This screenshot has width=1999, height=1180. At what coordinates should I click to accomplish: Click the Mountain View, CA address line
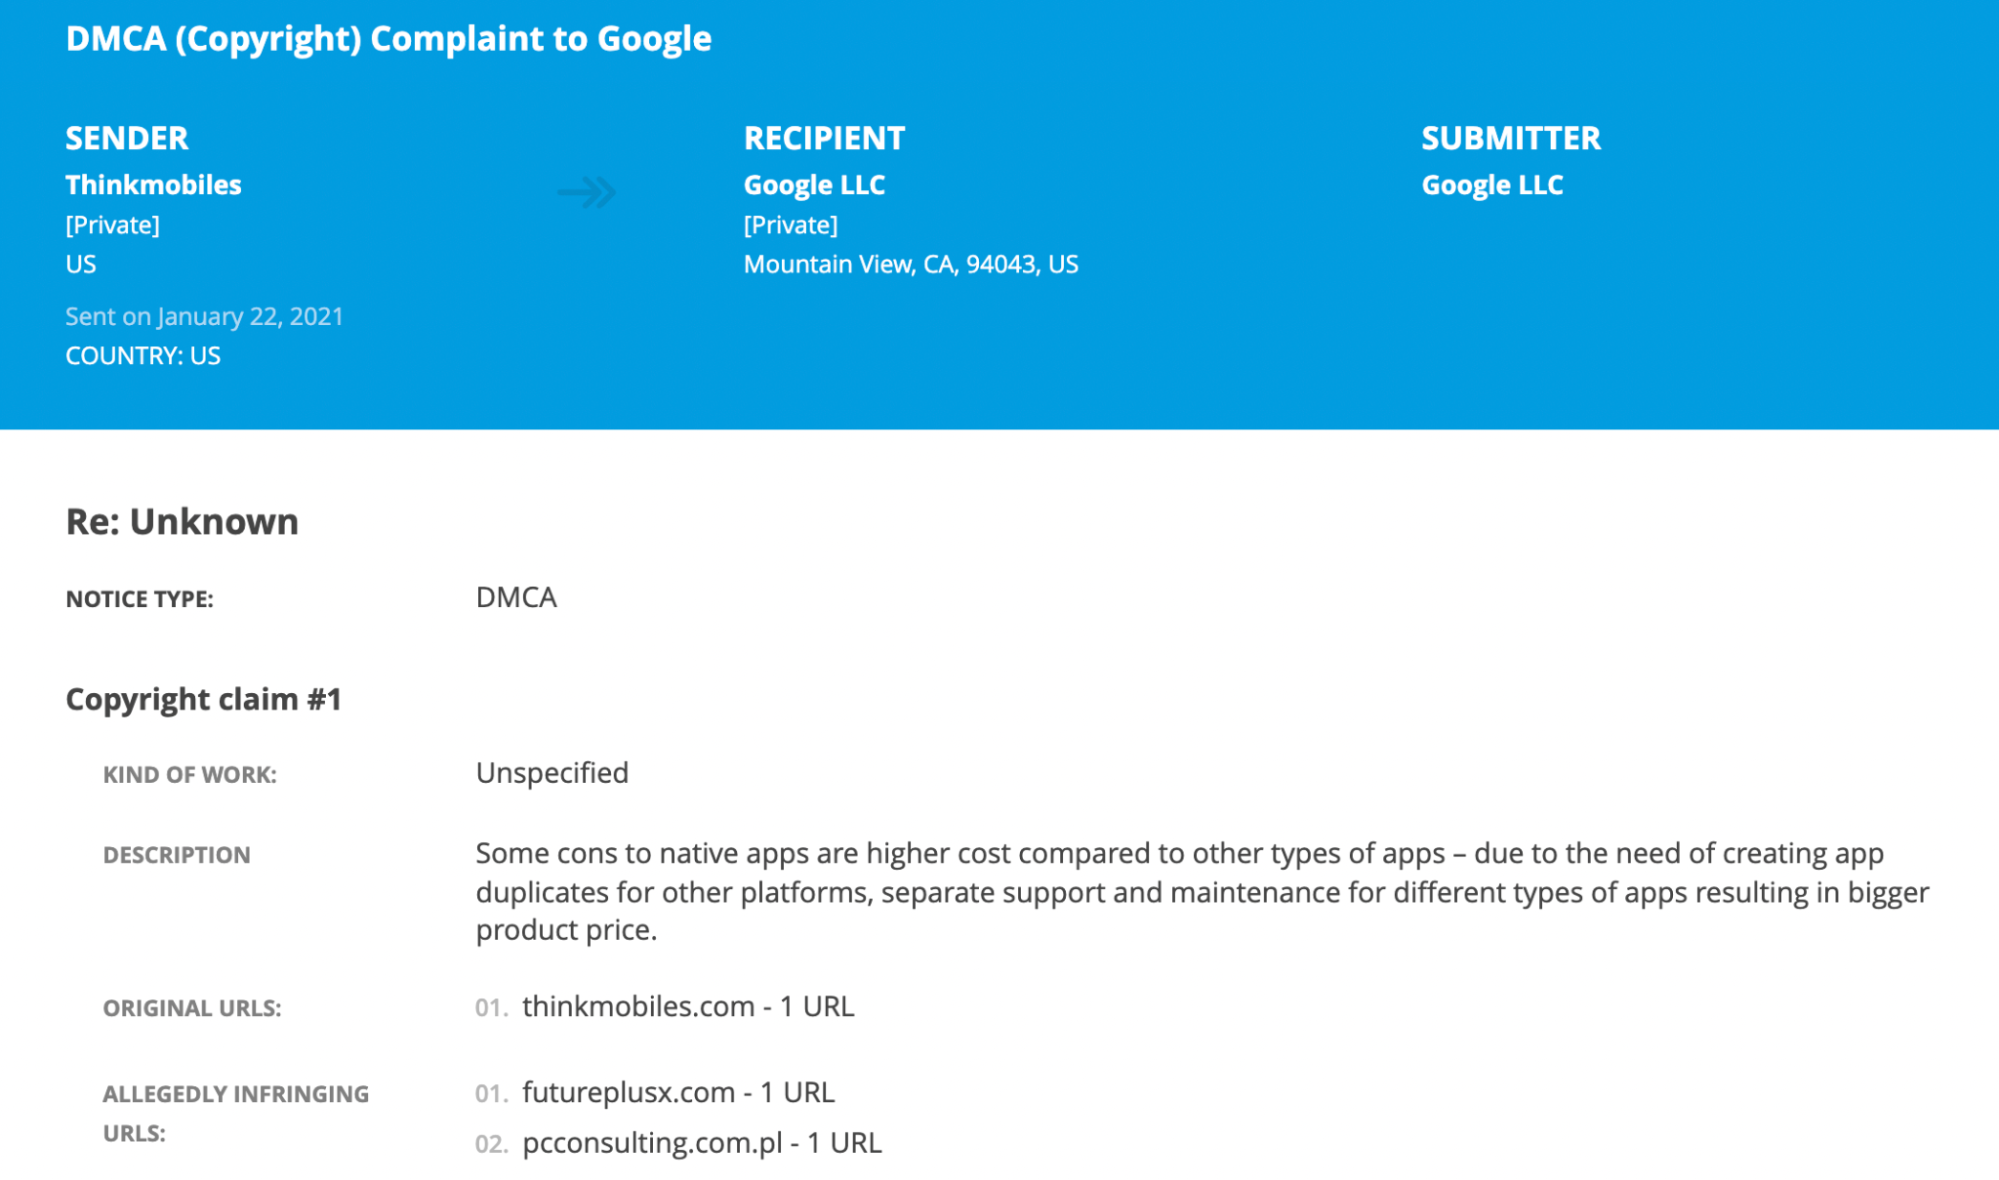[911, 264]
